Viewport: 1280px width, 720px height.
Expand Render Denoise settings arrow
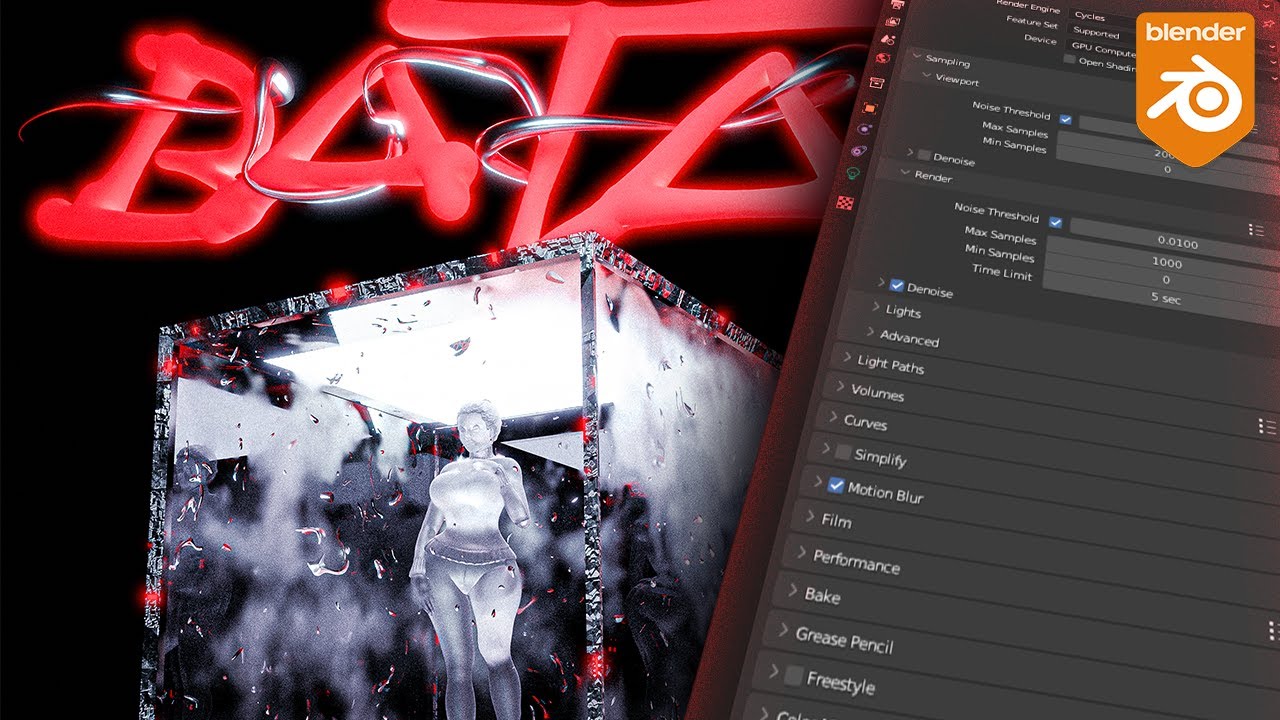[x=881, y=281]
